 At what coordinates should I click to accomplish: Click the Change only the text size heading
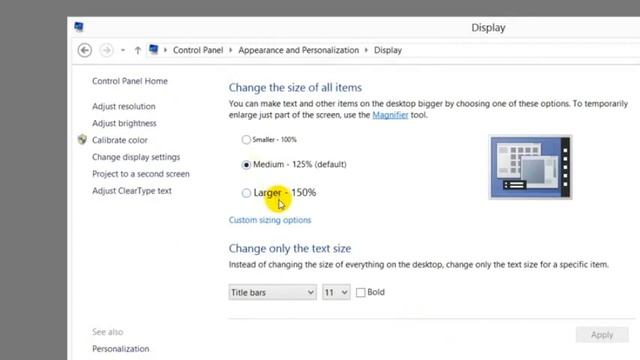pos(290,248)
